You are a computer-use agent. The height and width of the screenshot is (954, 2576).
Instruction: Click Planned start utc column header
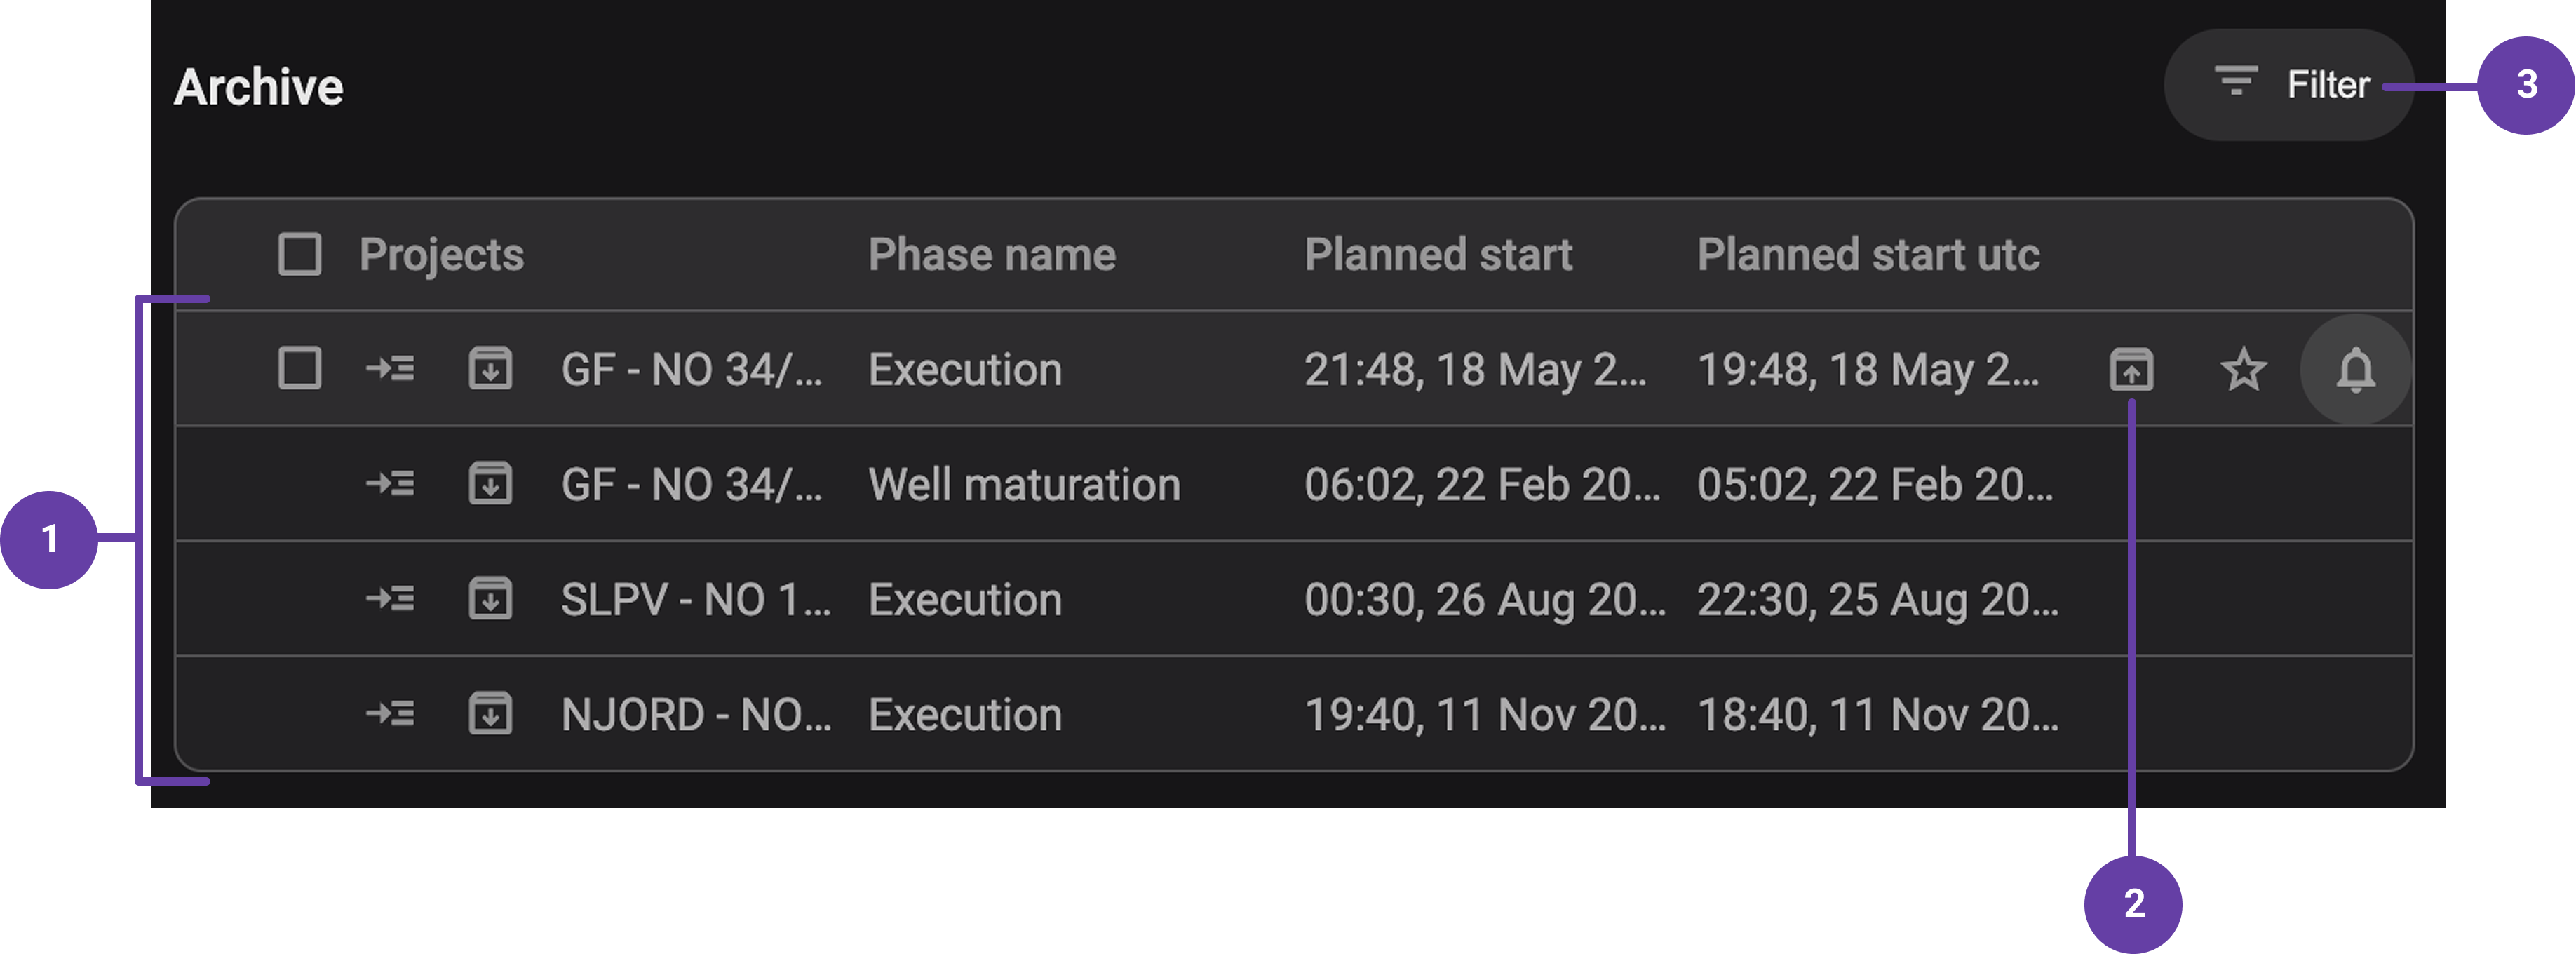pos(1867,254)
